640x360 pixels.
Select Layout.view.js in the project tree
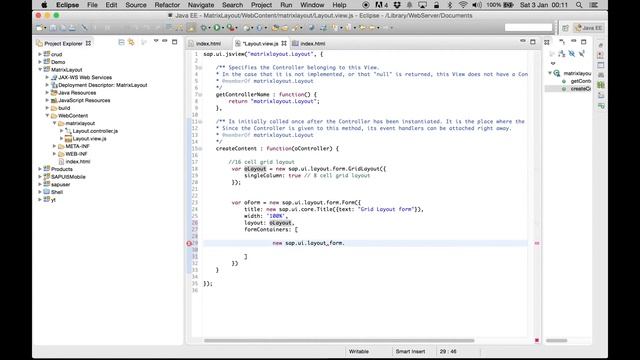[89, 139]
